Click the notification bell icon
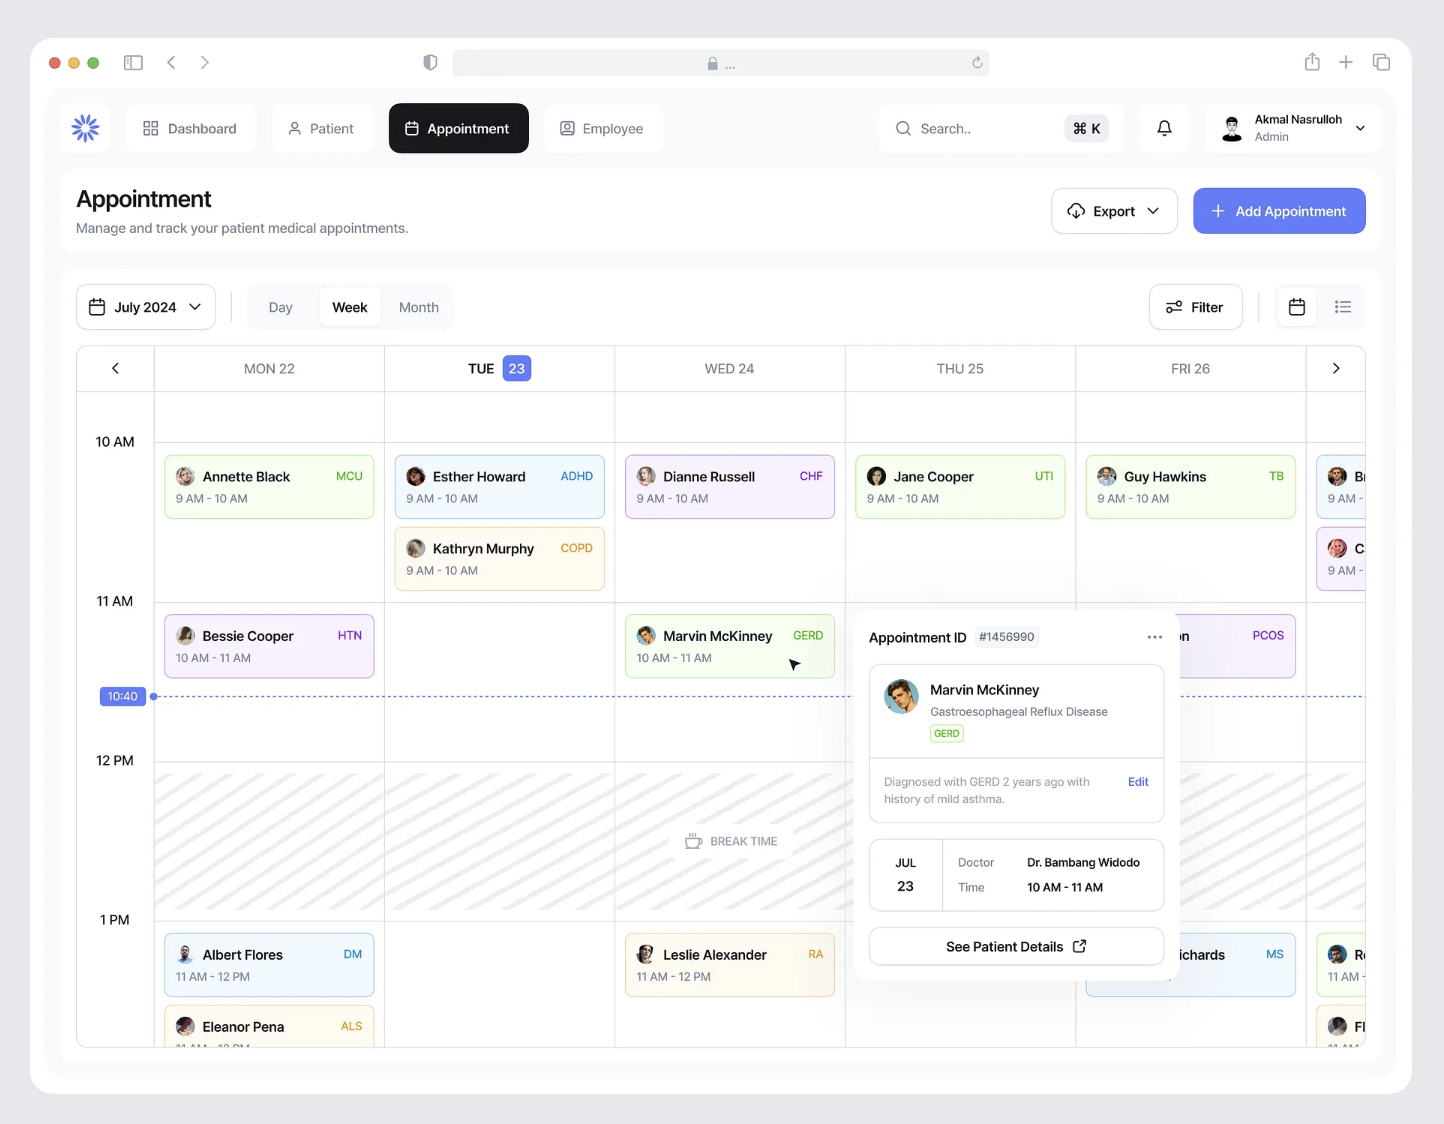 pyautogui.click(x=1164, y=128)
